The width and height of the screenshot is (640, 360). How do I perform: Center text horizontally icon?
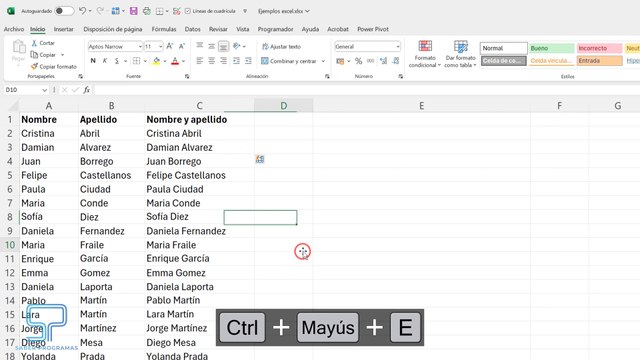211,61
